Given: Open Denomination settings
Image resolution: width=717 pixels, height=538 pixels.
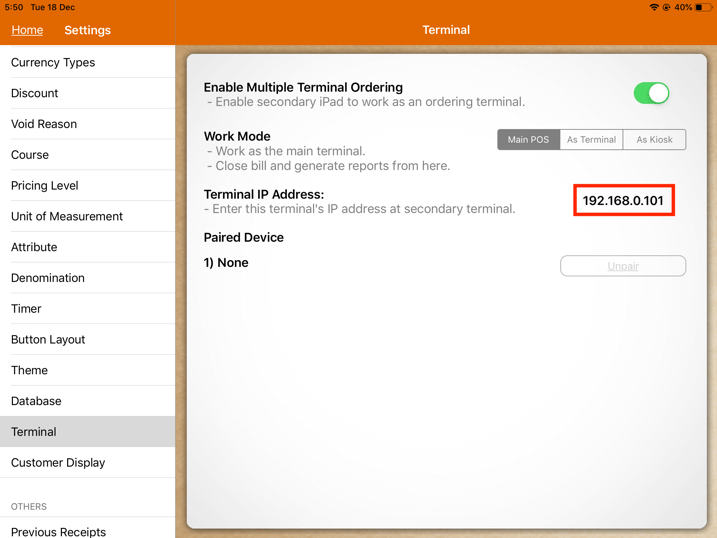Looking at the screenshot, I should click(x=87, y=278).
